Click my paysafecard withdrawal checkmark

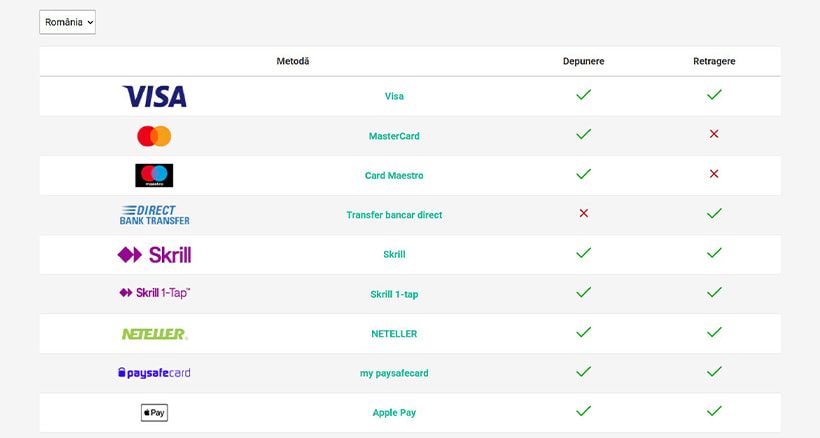(714, 372)
